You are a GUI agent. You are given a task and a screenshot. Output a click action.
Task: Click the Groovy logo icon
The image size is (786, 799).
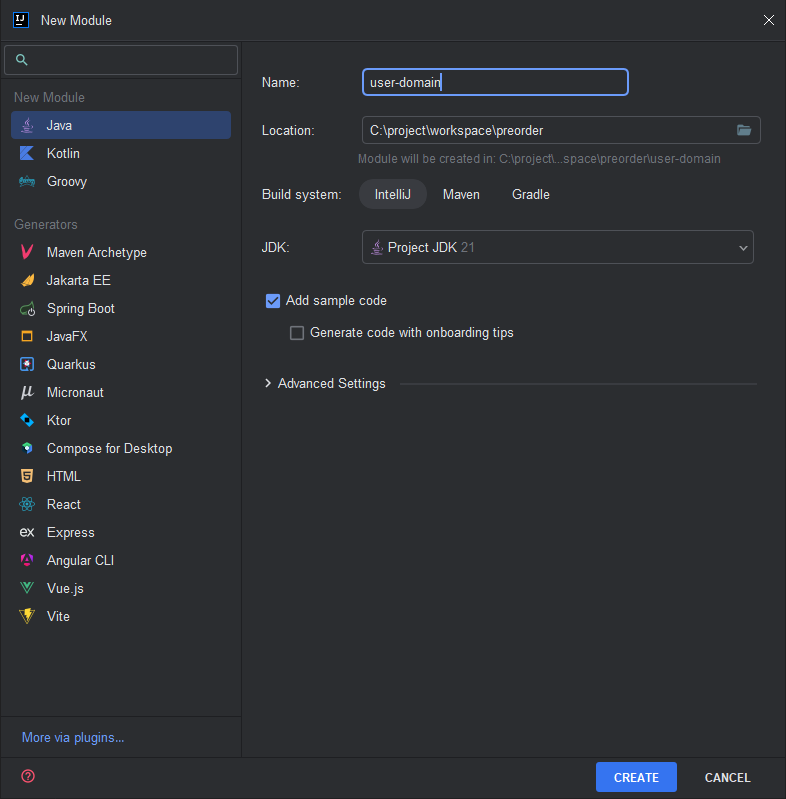[27, 181]
